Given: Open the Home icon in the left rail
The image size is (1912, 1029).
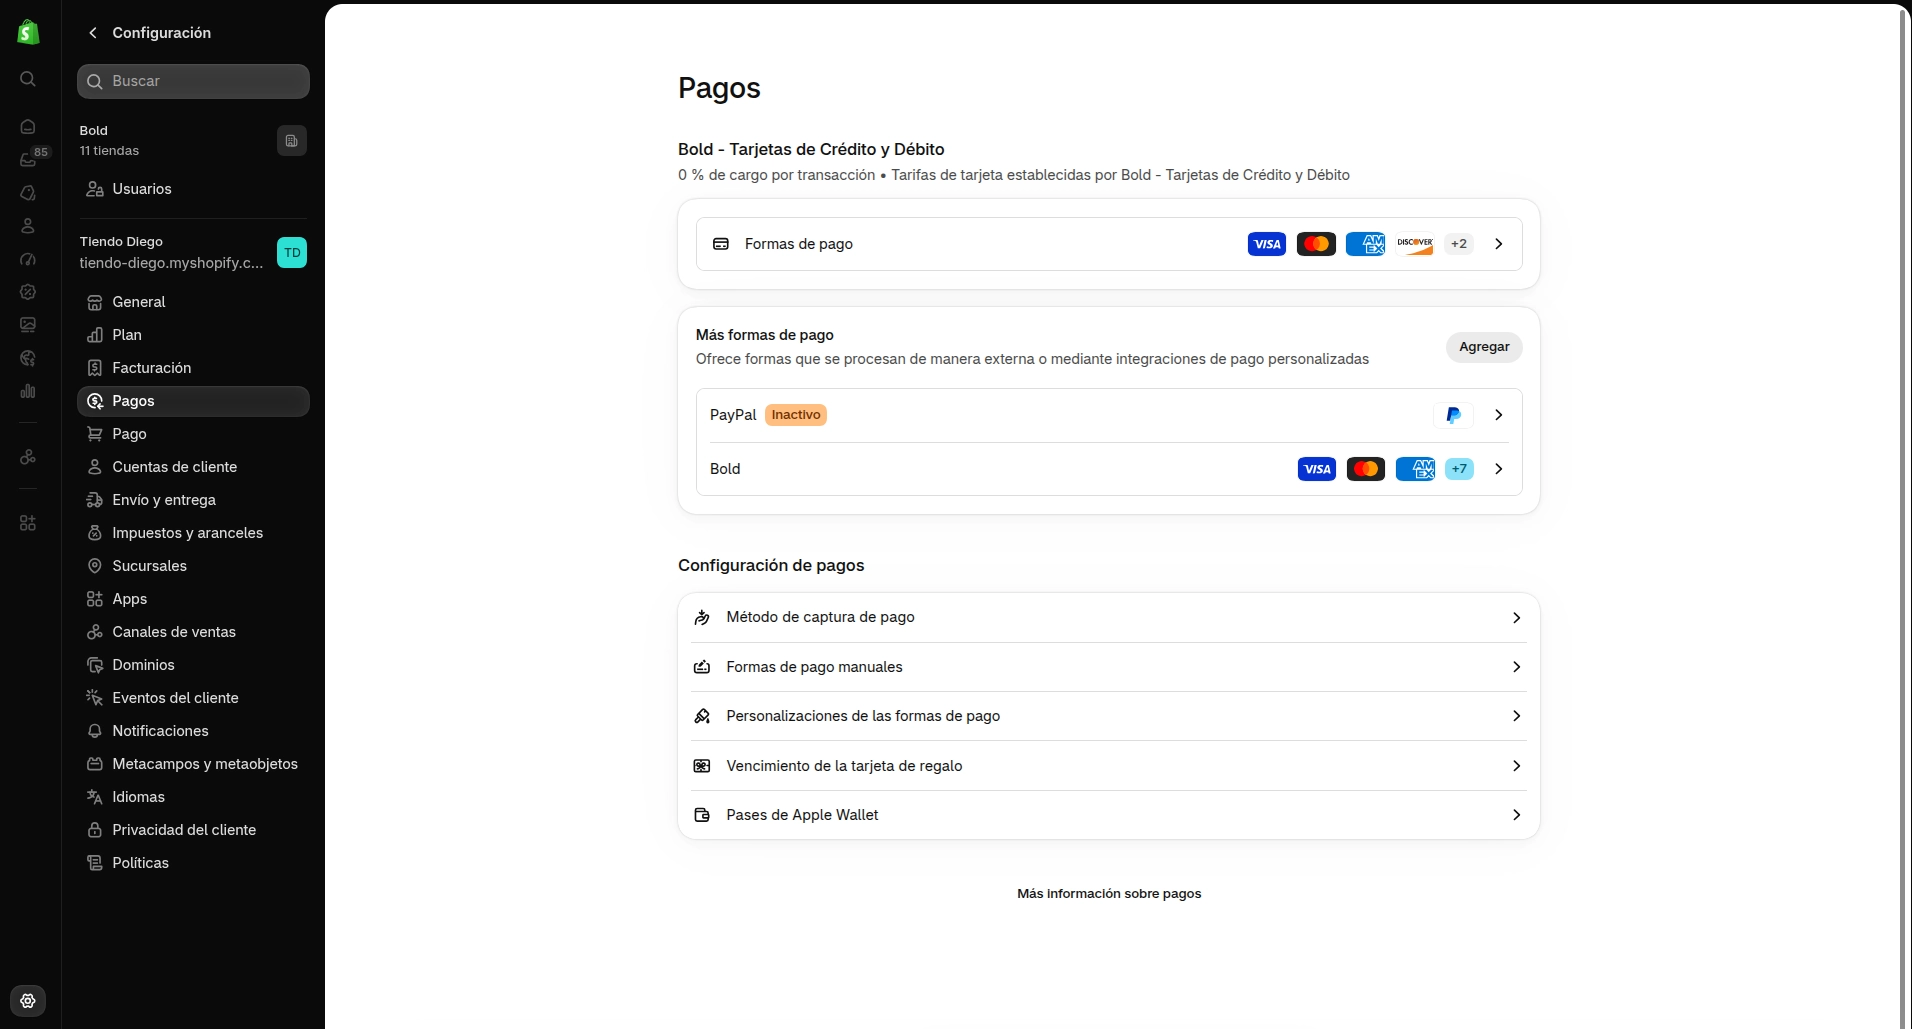Looking at the screenshot, I should click(x=28, y=127).
